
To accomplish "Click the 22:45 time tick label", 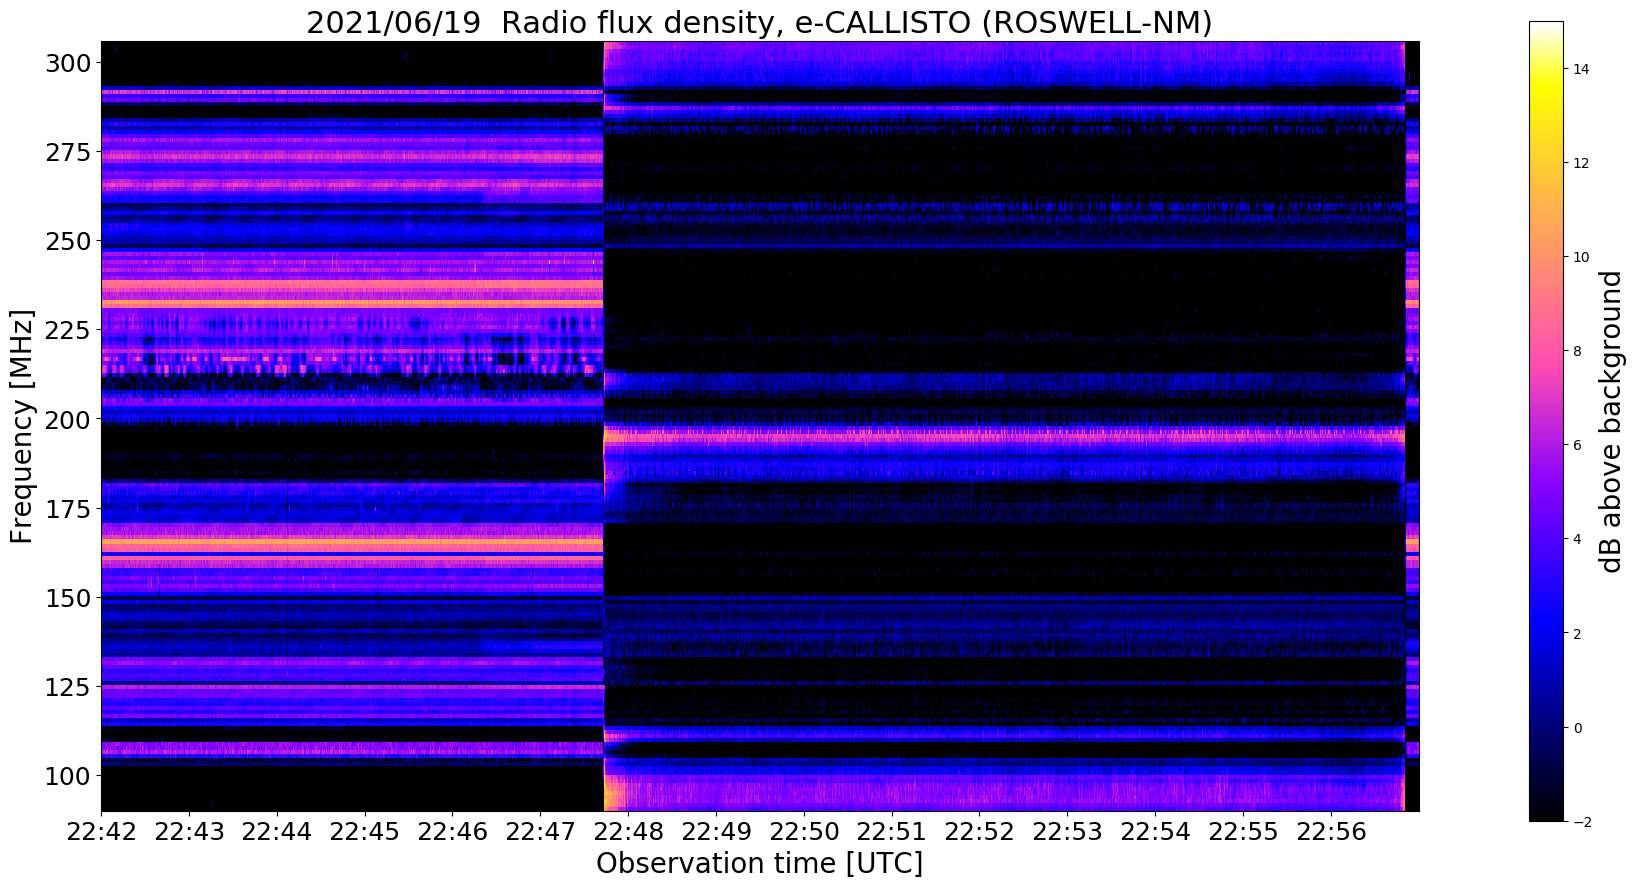I will click(x=365, y=833).
